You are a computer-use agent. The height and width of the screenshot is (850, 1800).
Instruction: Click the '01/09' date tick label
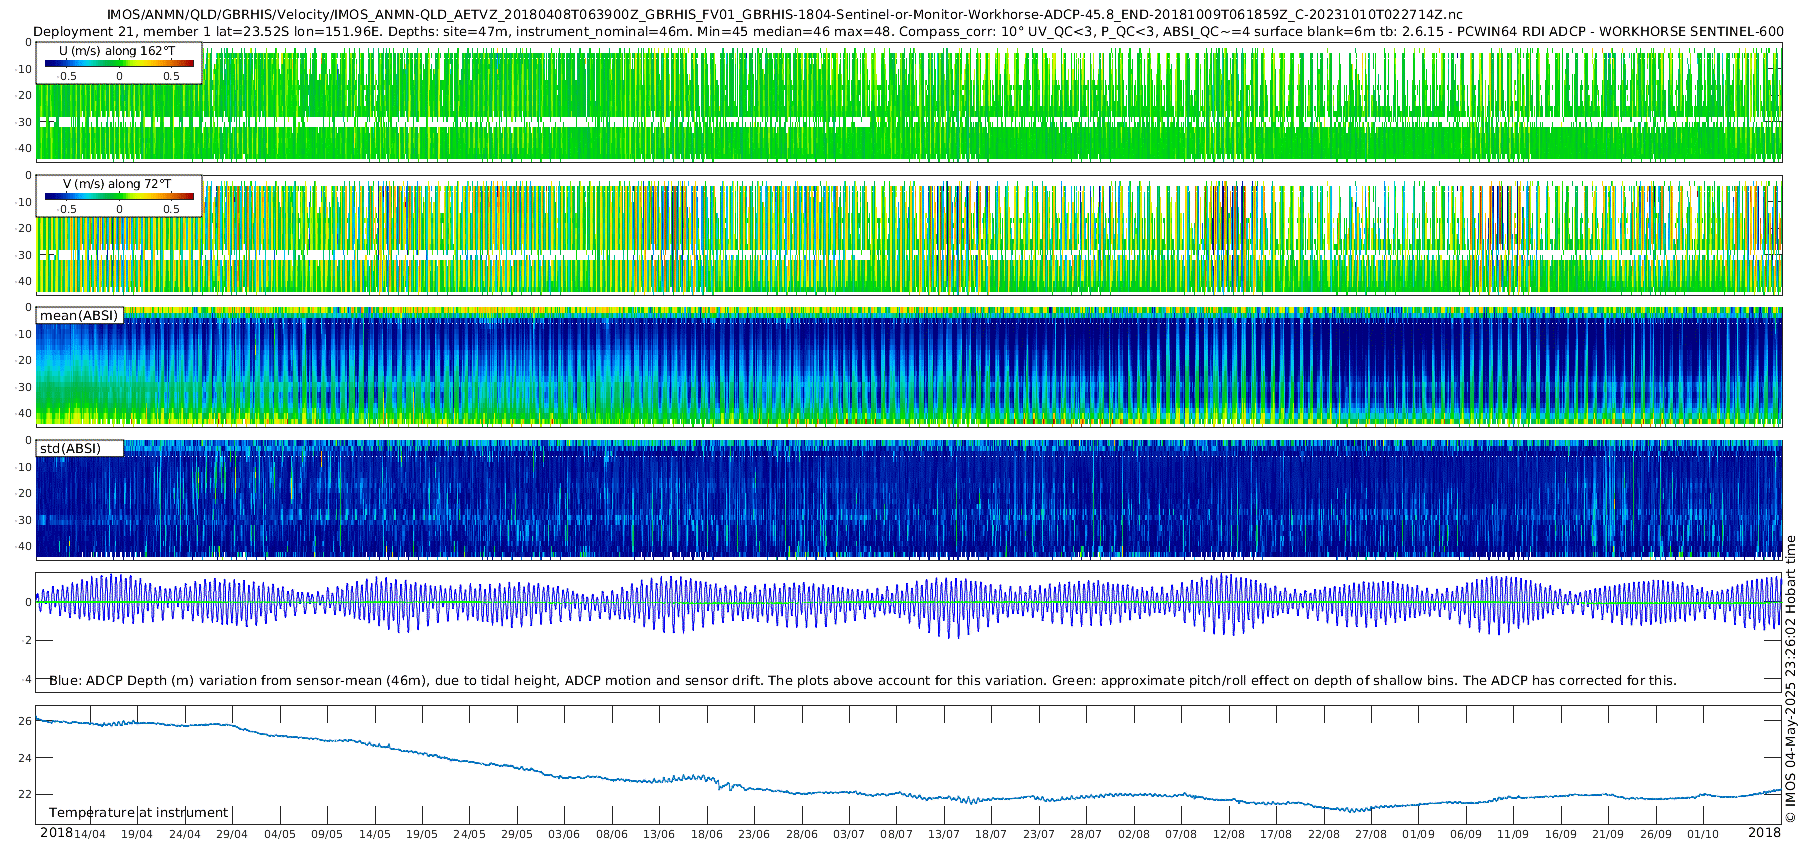pyautogui.click(x=1419, y=834)
